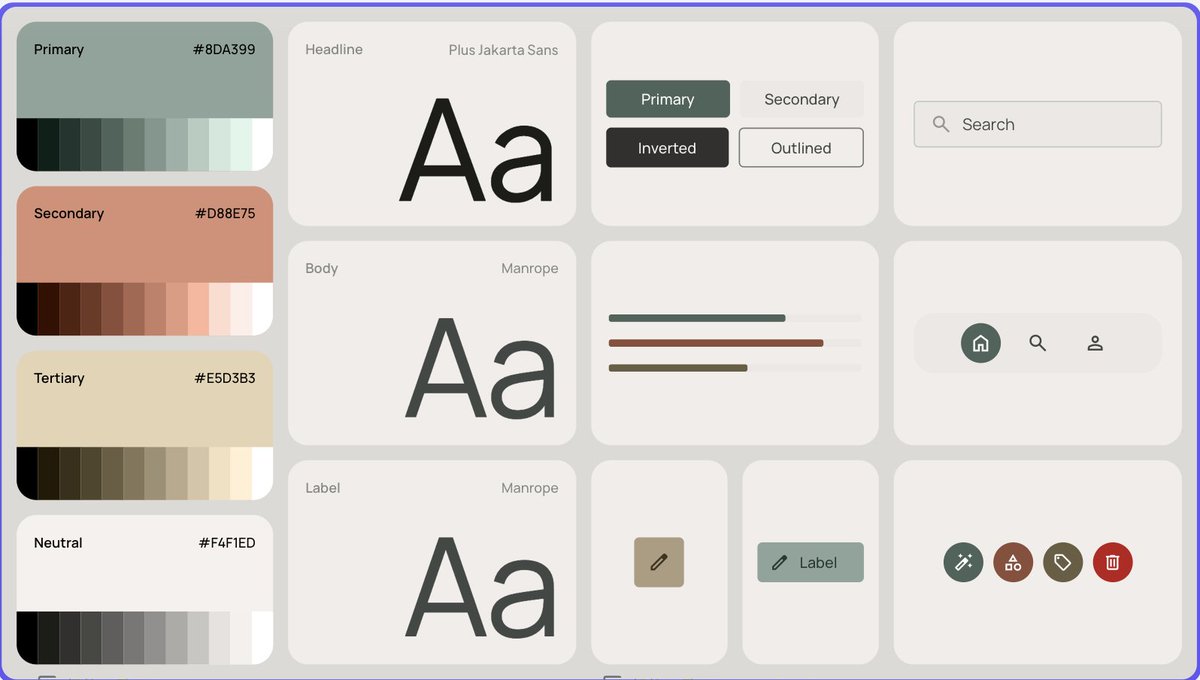This screenshot has width=1200, height=680.
Task: Click the Neutral palette label
Action: coord(58,543)
